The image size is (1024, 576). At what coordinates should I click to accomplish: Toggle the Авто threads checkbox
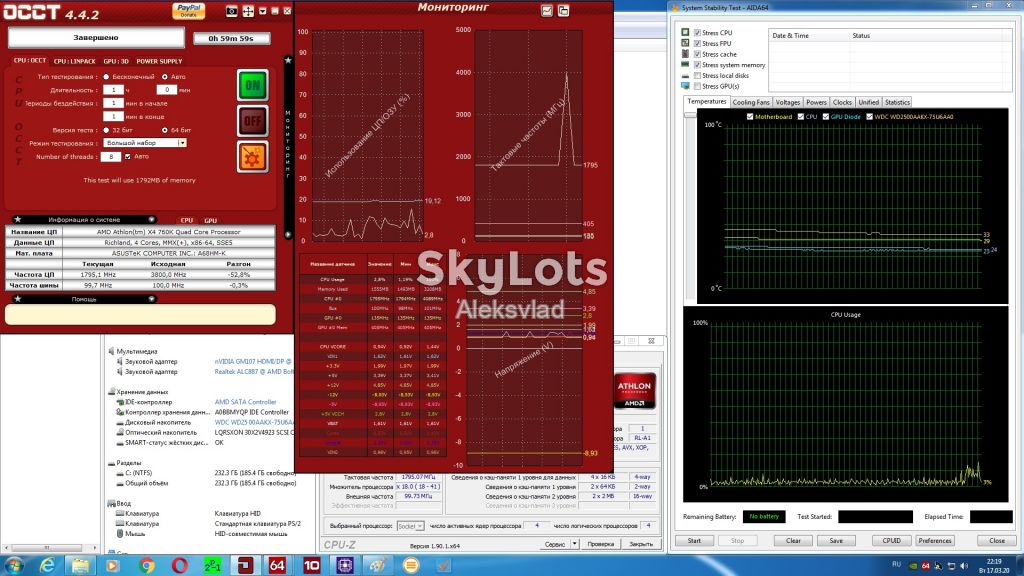127,157
